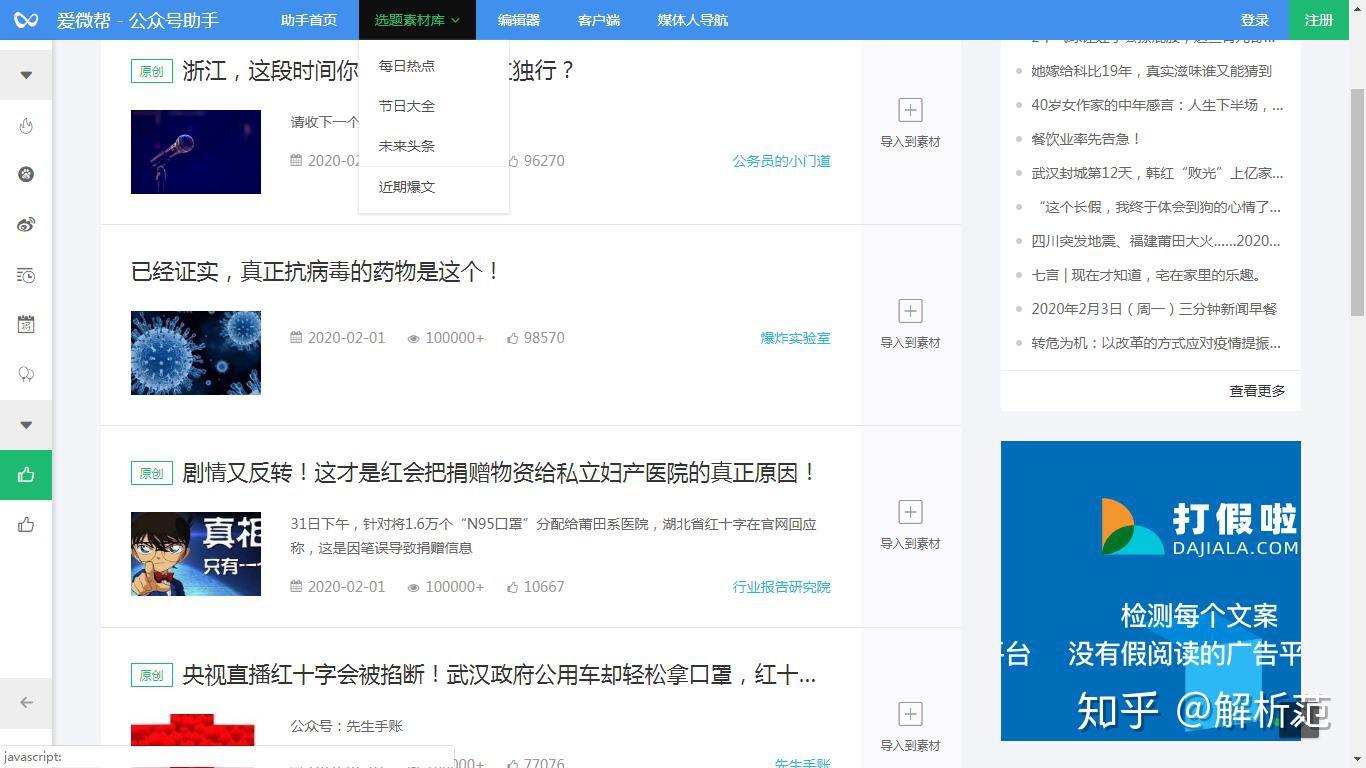
Task: Open sidebar item 武汉封城第12天
Action: tap(1158, 173)
